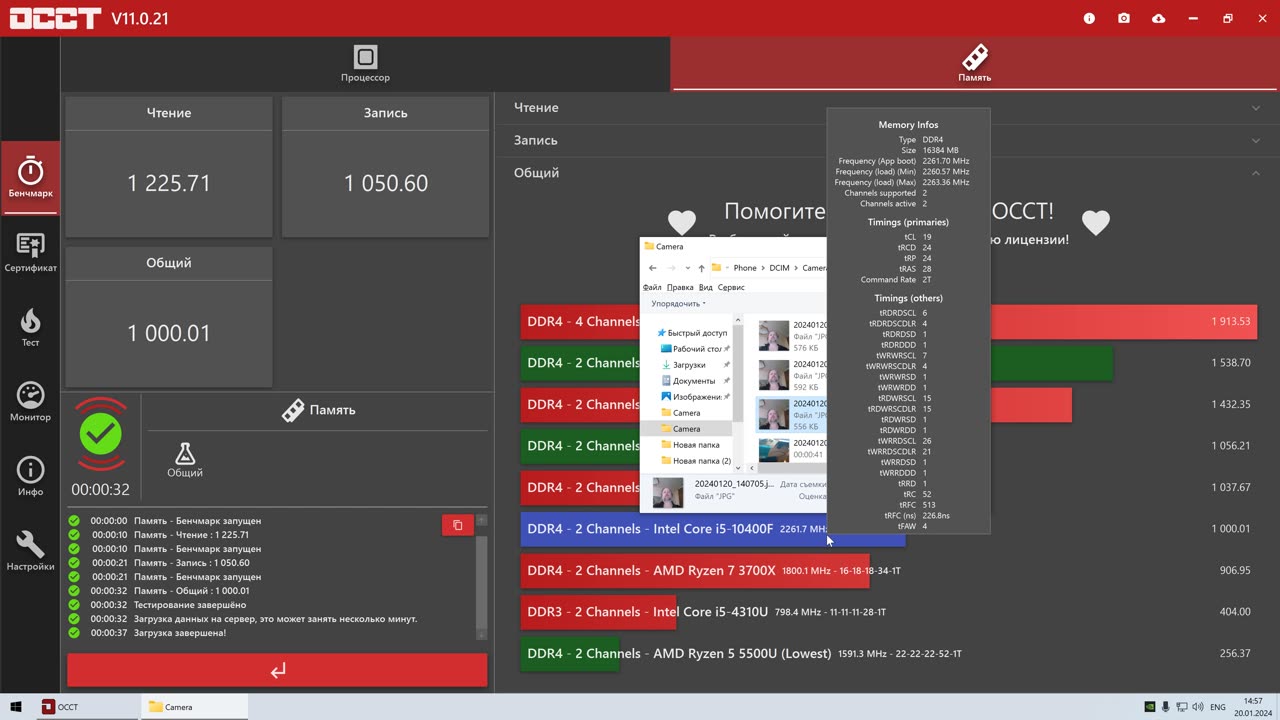Switch to the Процессор tab
Viewport: 1280px width, 720px height.
coord(365,64)
